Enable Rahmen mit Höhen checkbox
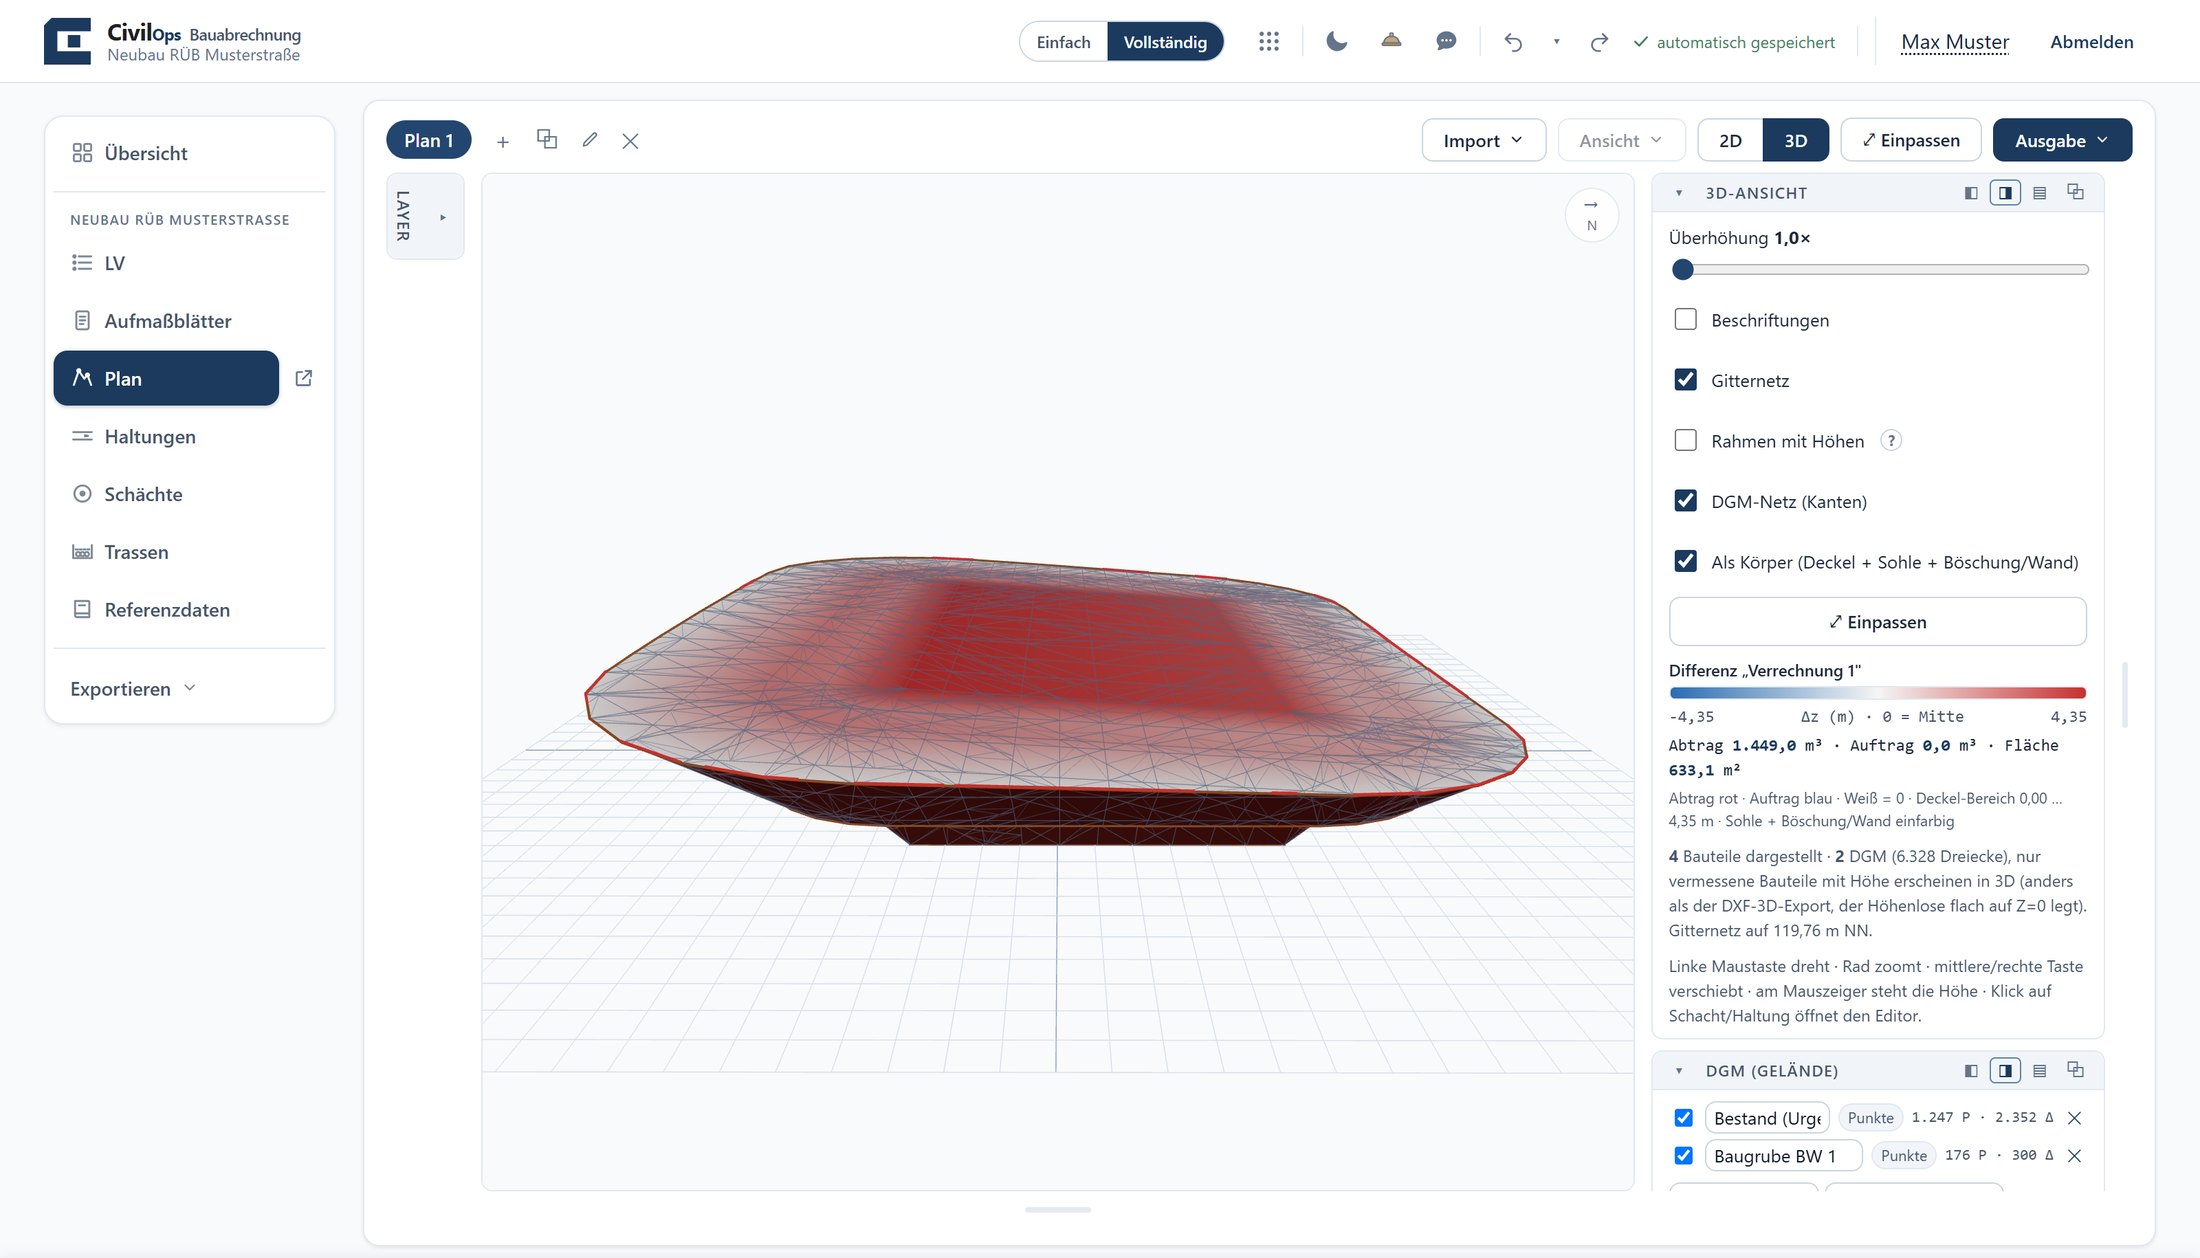Viewport: 2200px width, 1258px height. point(1685,440)
